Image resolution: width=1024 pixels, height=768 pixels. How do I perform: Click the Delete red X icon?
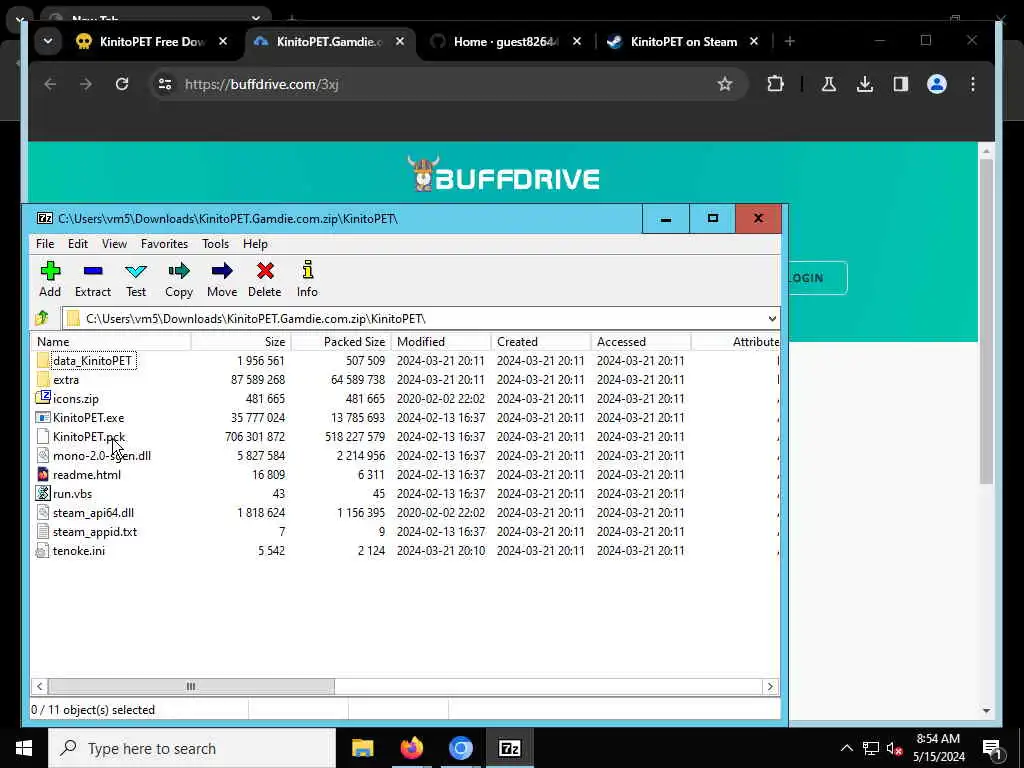pos(264,279)
